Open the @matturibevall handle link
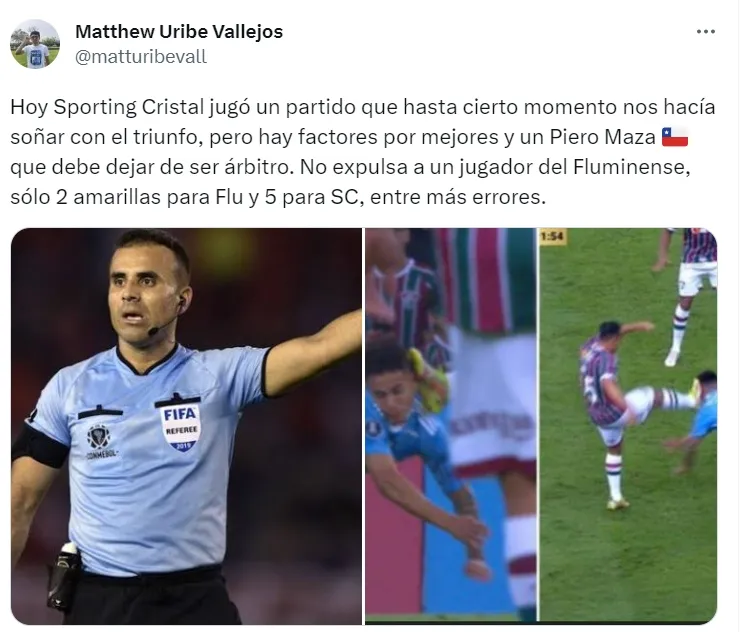 coord(141,57)
